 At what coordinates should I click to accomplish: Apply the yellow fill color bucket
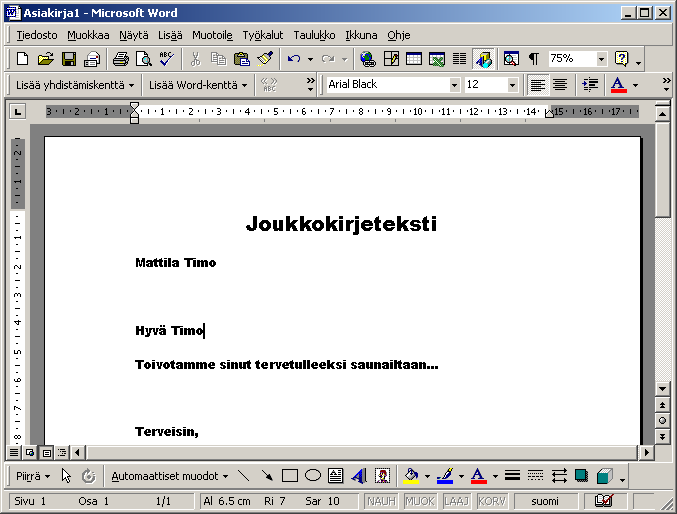point(411,476)
